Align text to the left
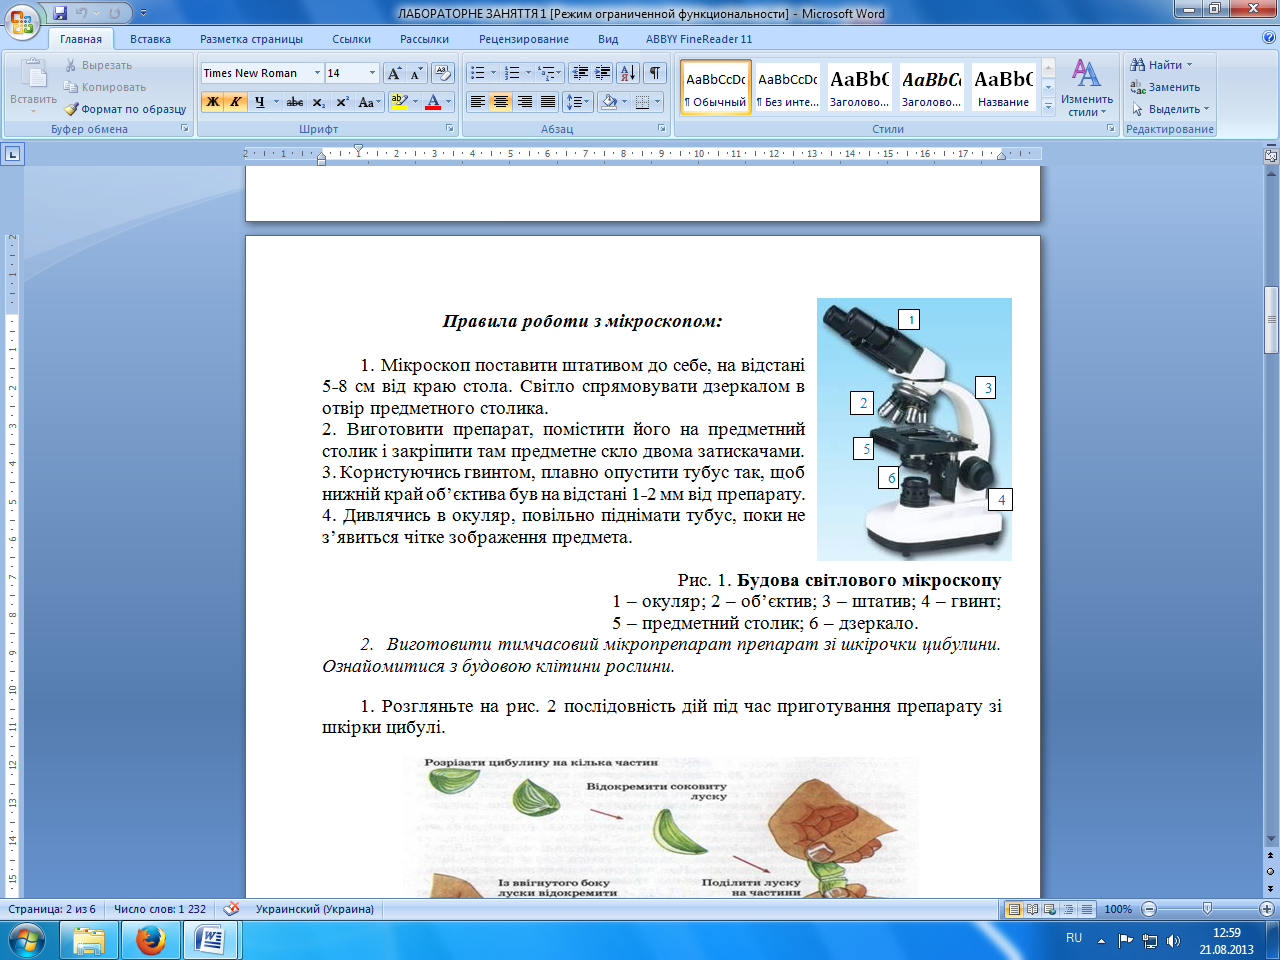The width and height of the screenshot is (1280, 960). pos(478,102)
